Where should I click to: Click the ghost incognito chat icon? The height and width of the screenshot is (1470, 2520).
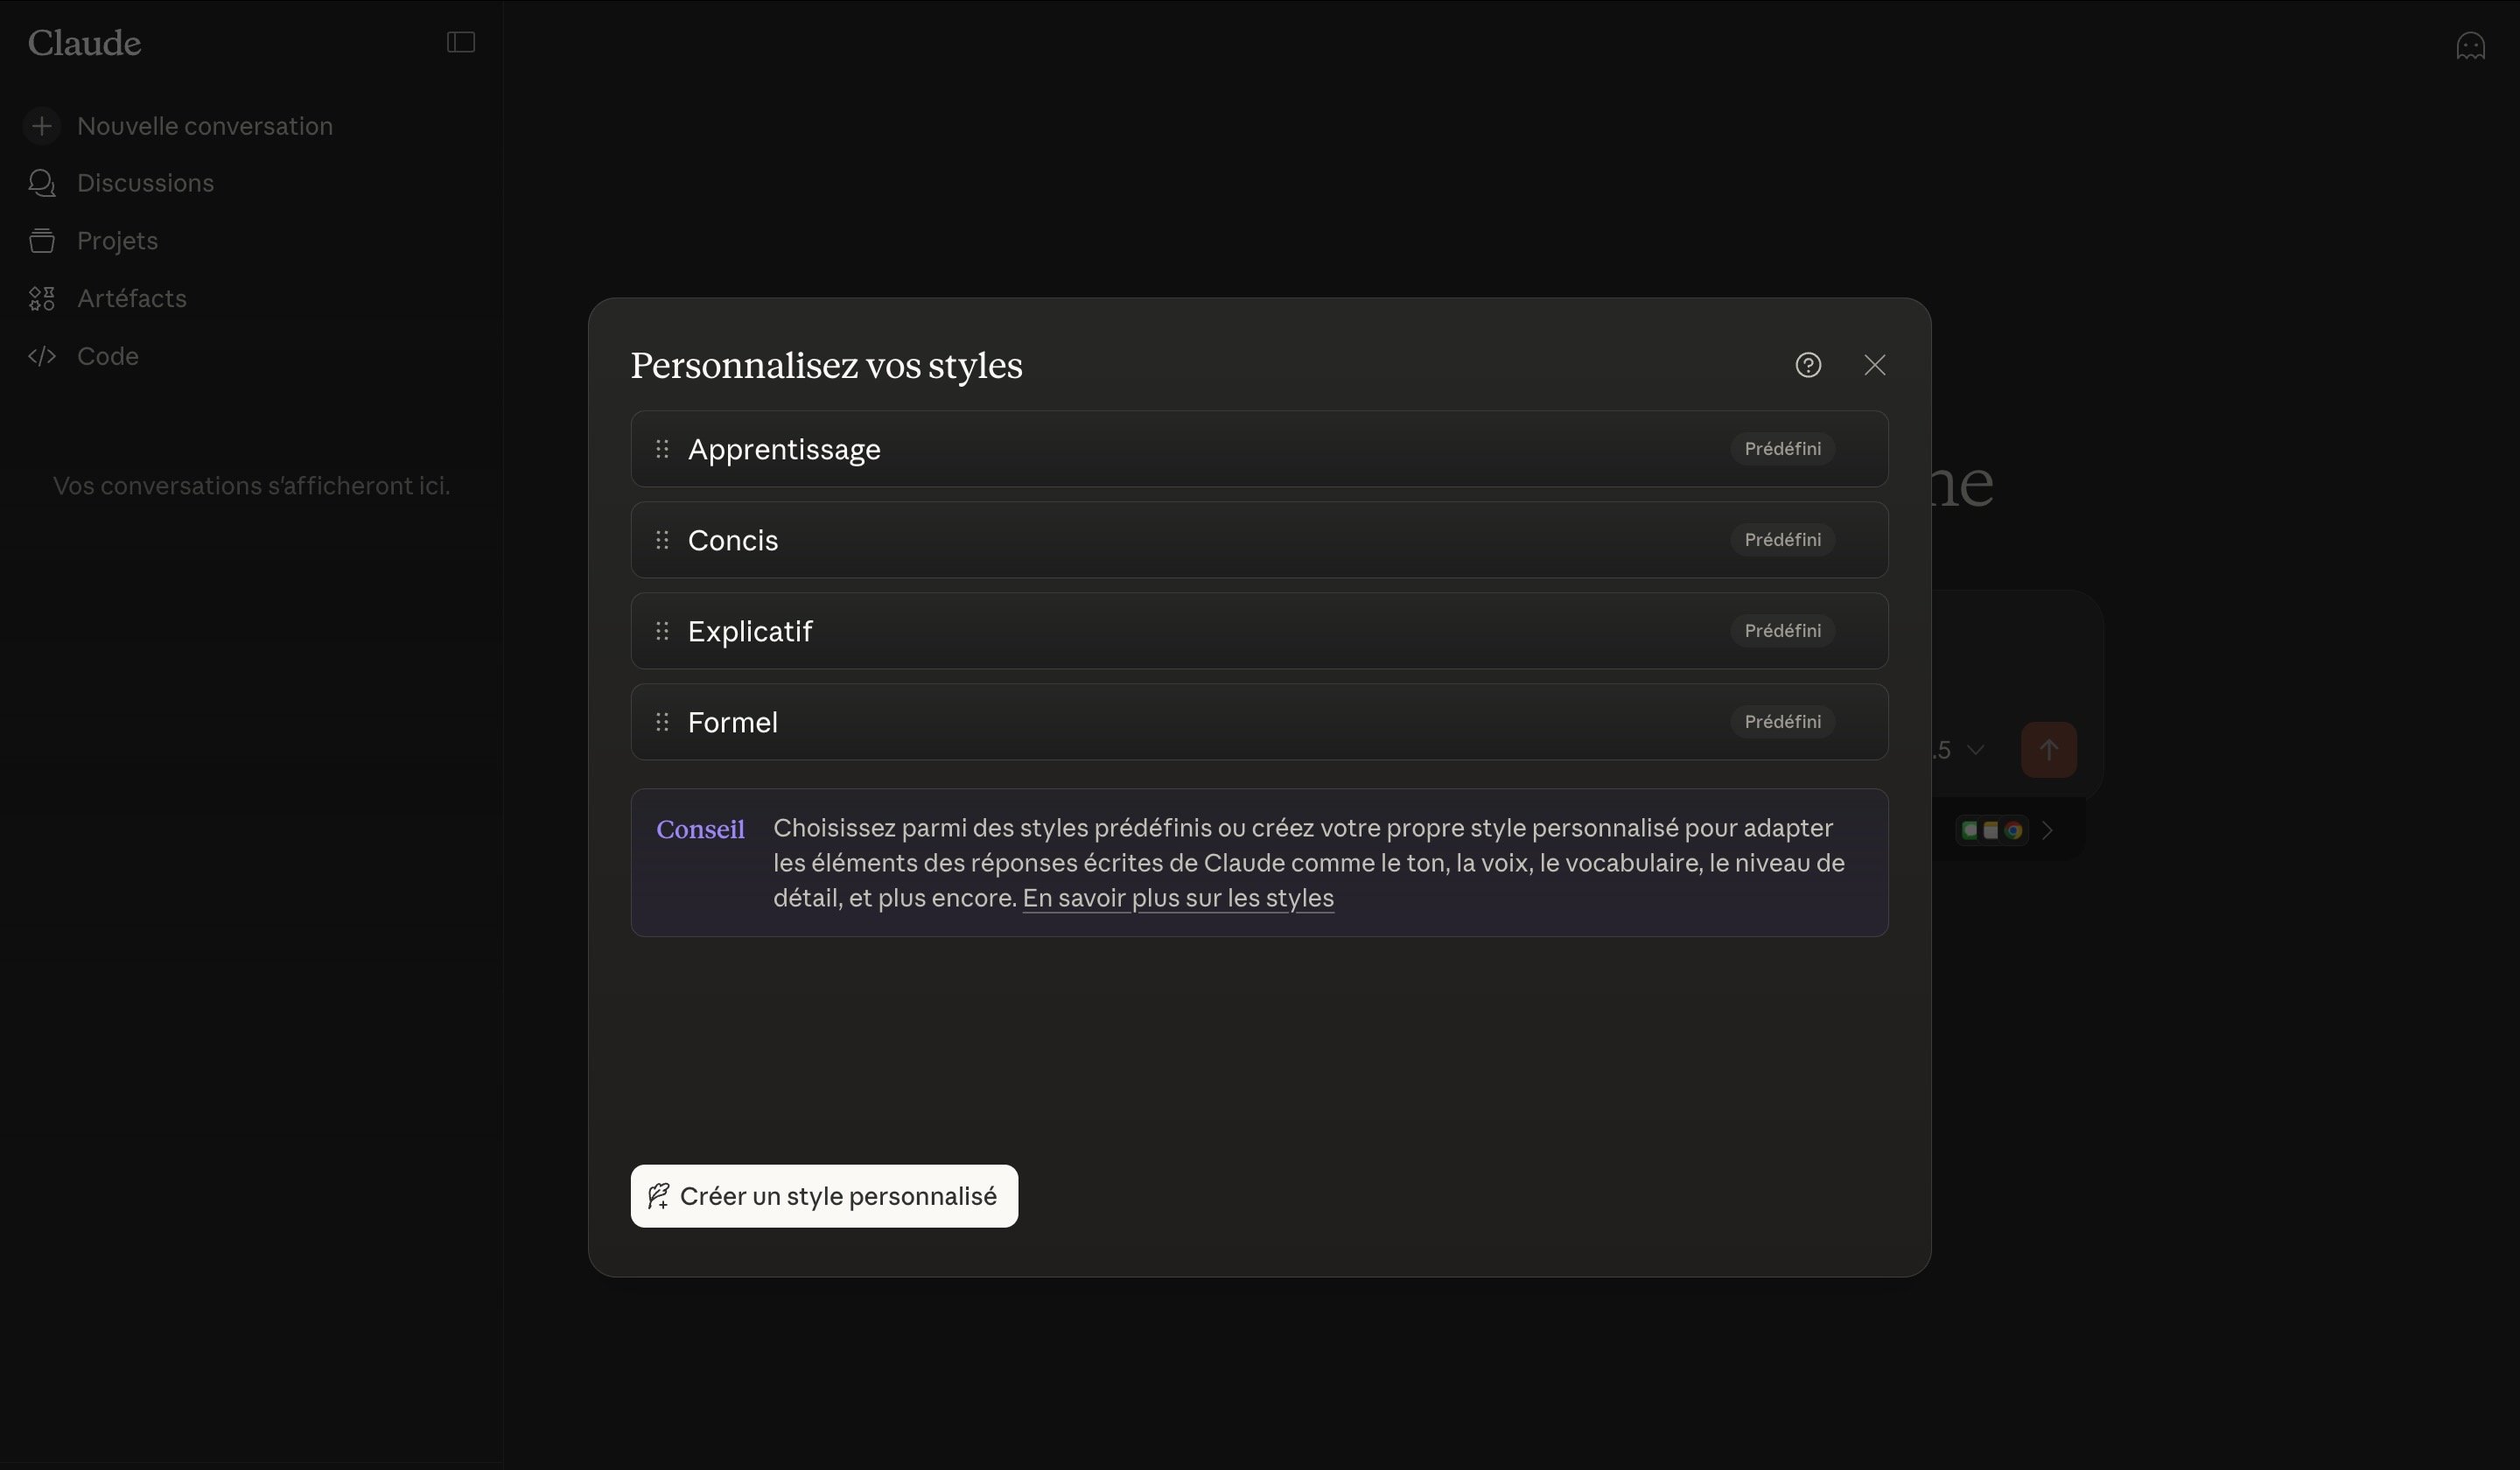2470,46
